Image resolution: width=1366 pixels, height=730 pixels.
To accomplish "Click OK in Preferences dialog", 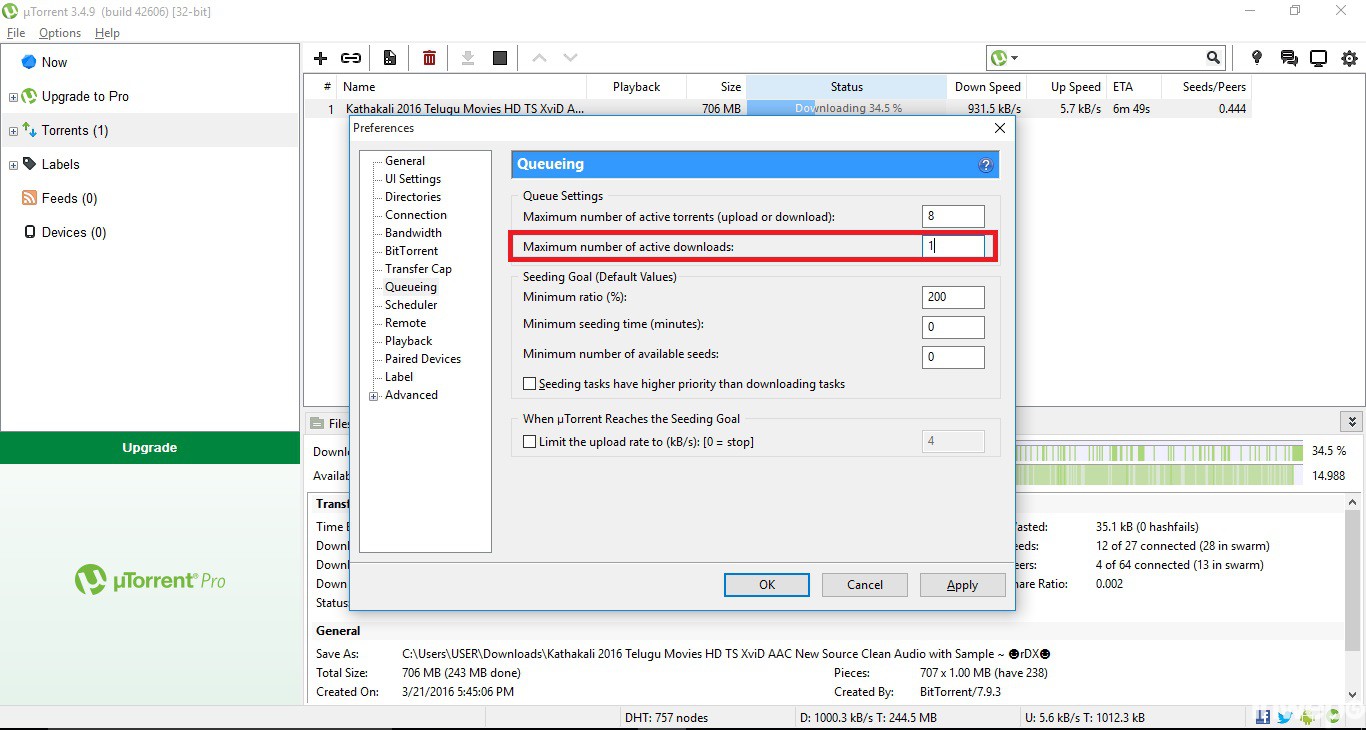I will point(767,585).
